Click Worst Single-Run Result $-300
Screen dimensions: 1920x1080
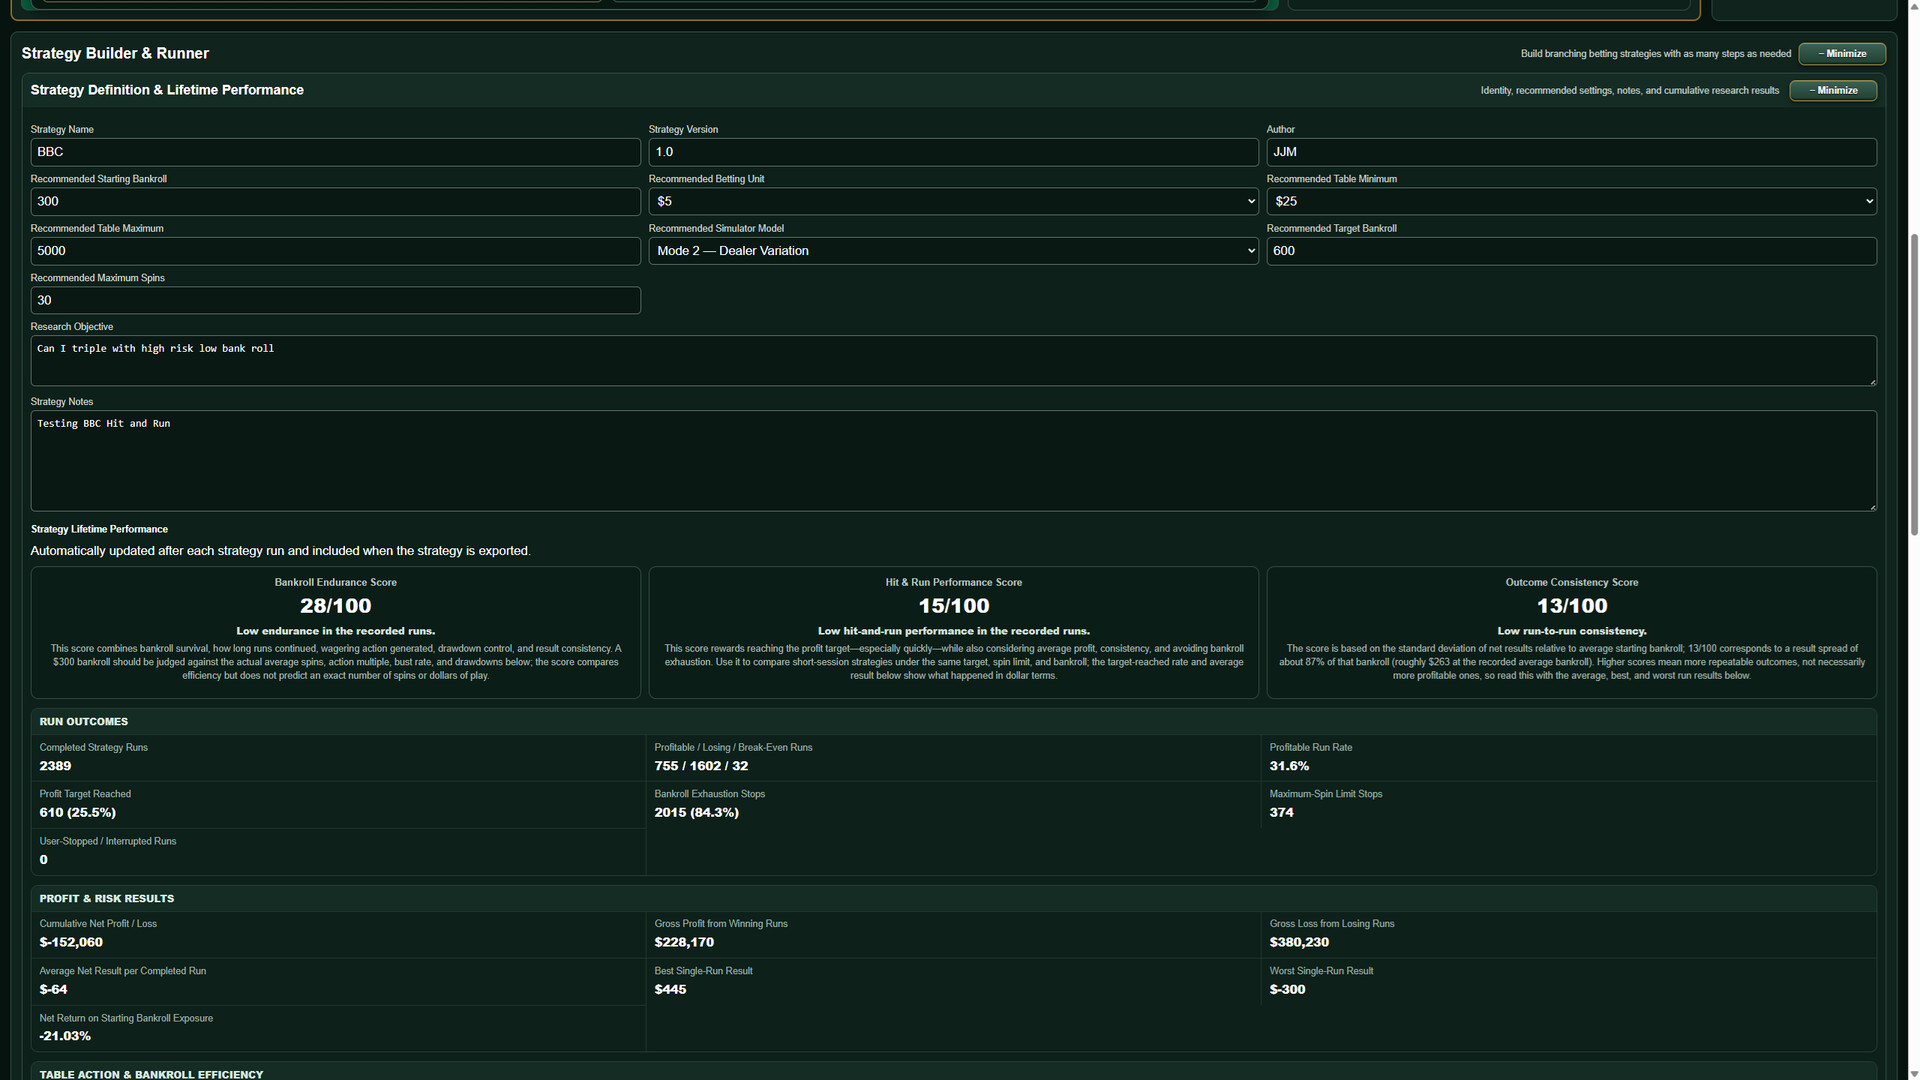1287,990
